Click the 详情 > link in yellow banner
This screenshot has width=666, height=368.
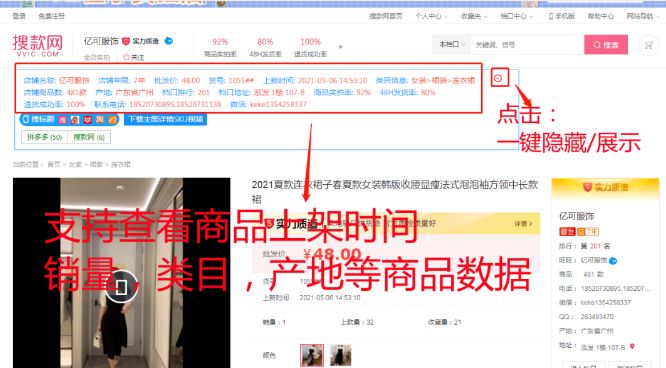[x=523, y=224]
